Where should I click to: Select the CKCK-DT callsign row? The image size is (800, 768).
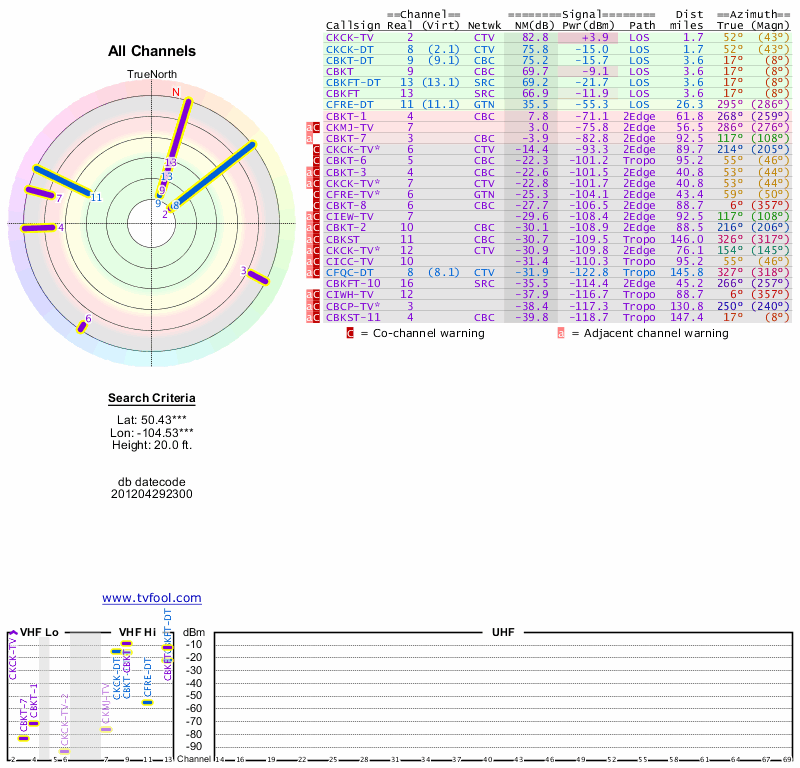557,49
